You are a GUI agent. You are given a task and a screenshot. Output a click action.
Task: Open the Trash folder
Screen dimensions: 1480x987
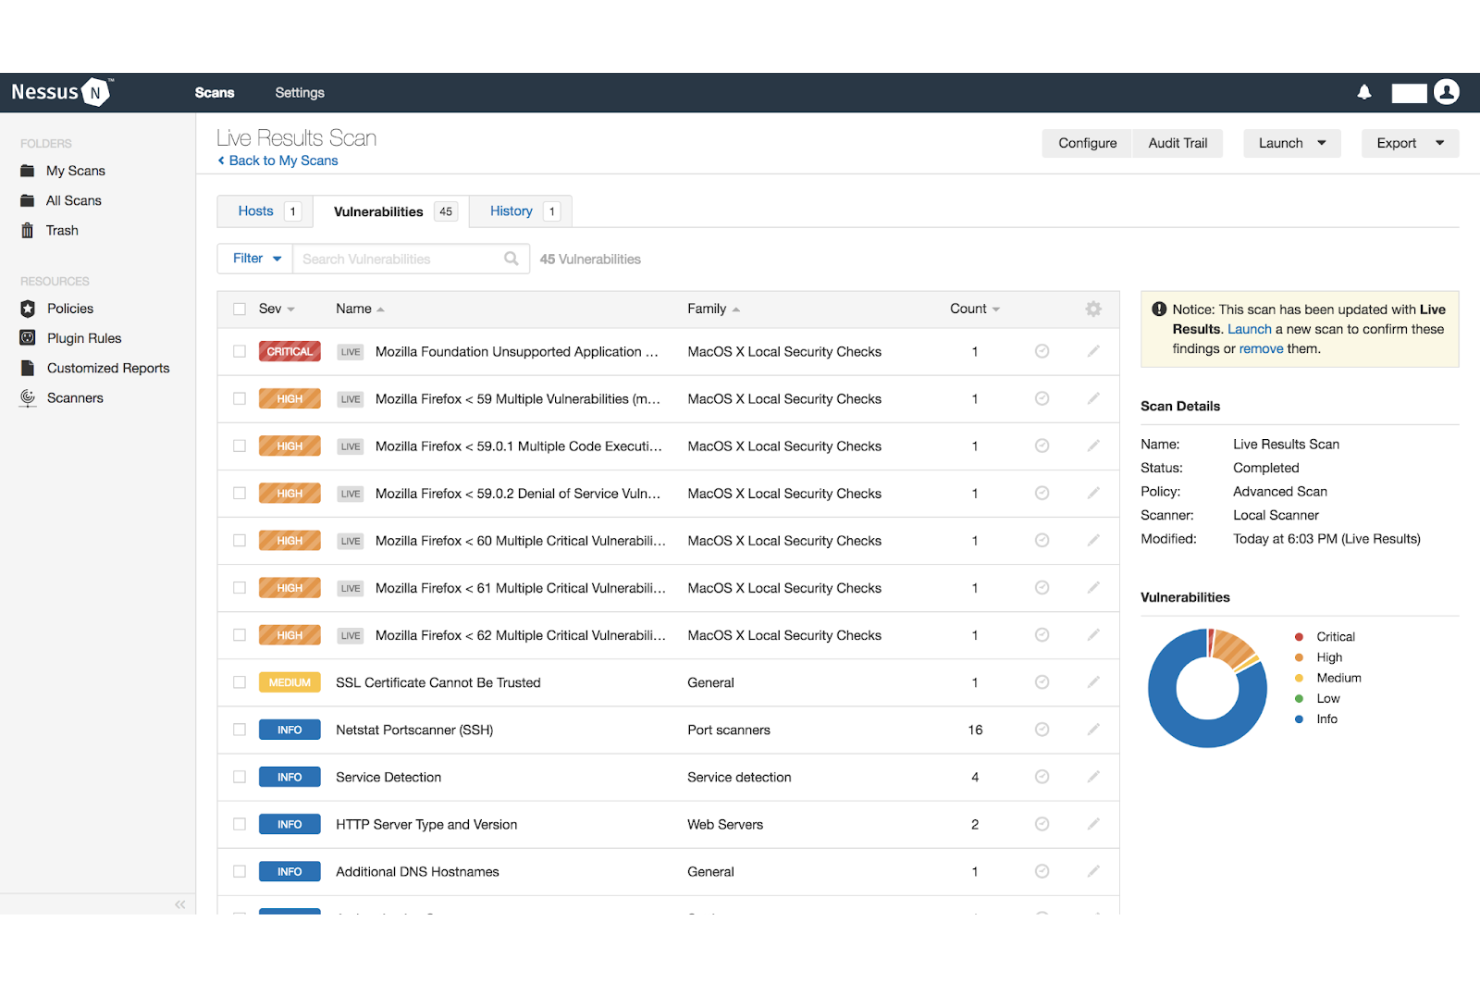[61, 231]
